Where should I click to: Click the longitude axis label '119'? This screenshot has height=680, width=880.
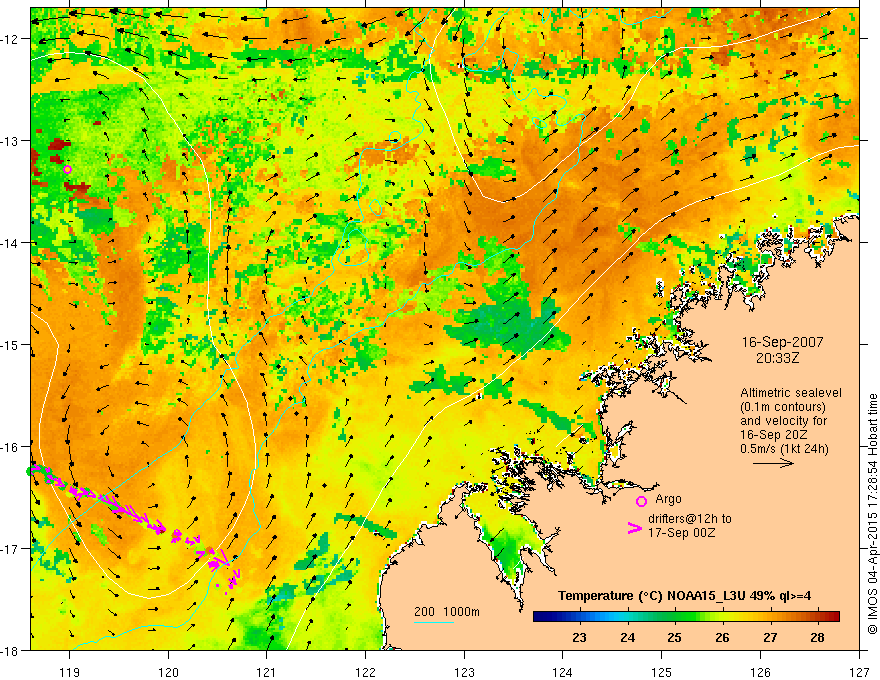pyautogui.click(x=70, y=672)
